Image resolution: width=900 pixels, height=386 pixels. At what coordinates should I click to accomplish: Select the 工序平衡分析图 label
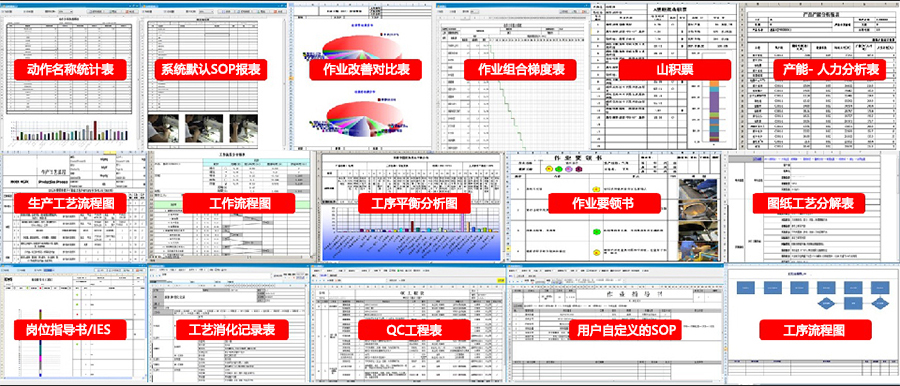pyautogui.click(x=414, y=203)
